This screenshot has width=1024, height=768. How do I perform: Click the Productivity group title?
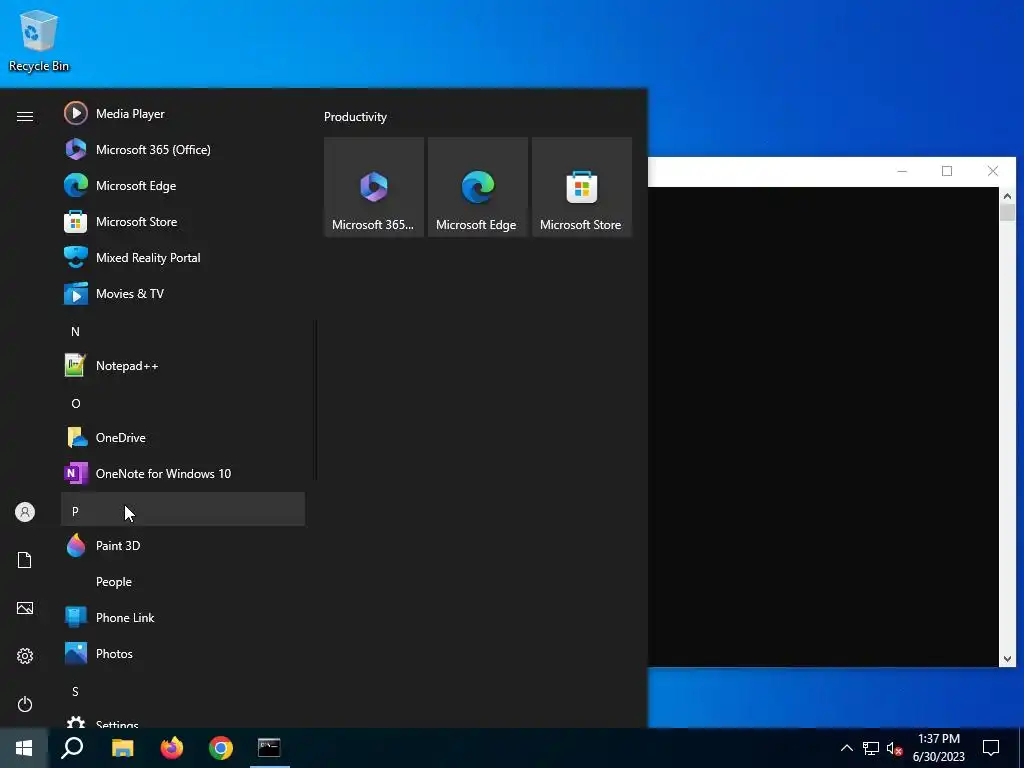coord(355,117)
